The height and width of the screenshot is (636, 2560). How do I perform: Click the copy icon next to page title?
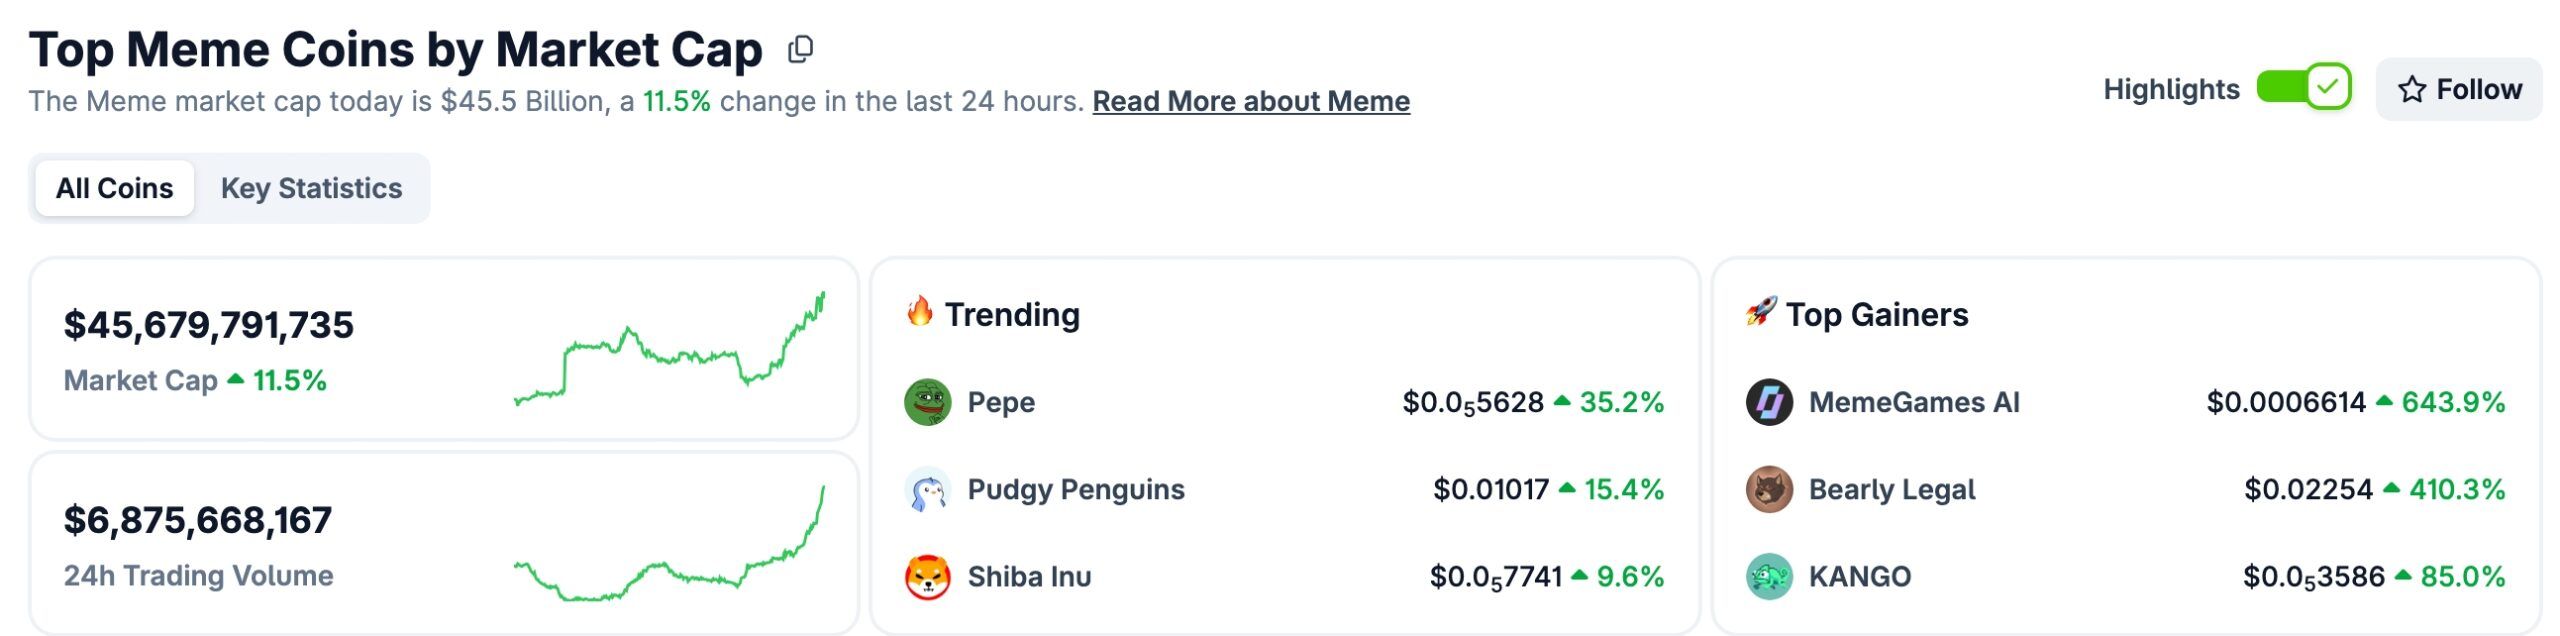(x=799, y=48)
